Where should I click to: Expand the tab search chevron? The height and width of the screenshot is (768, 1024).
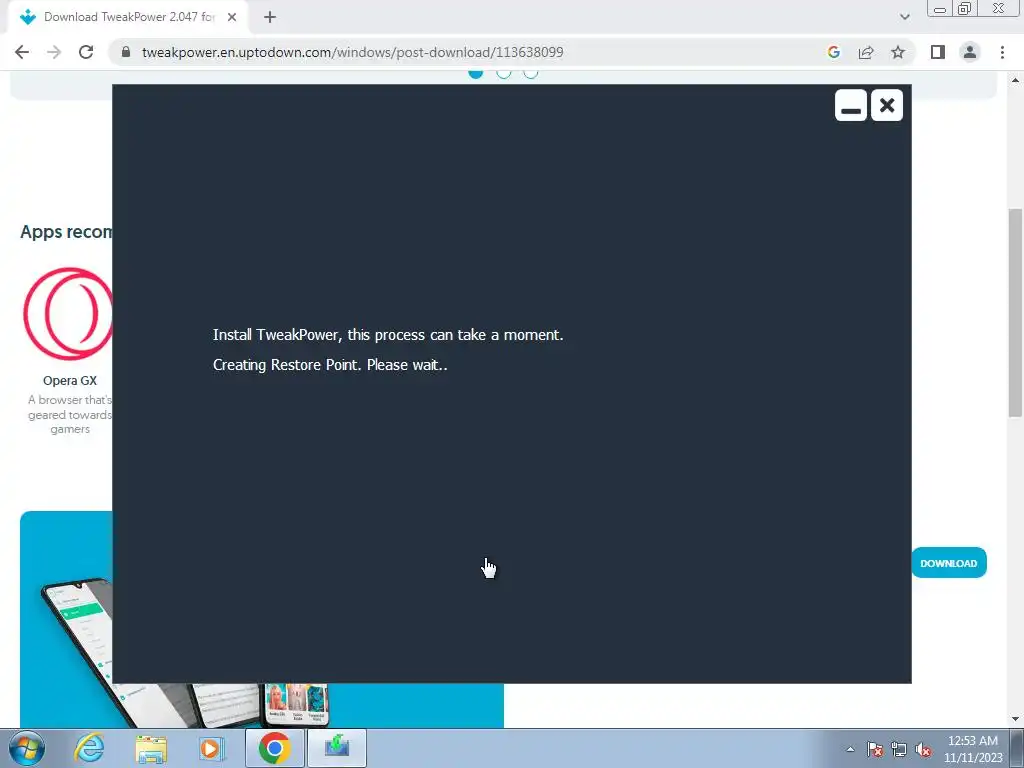(x=904, y=17)
